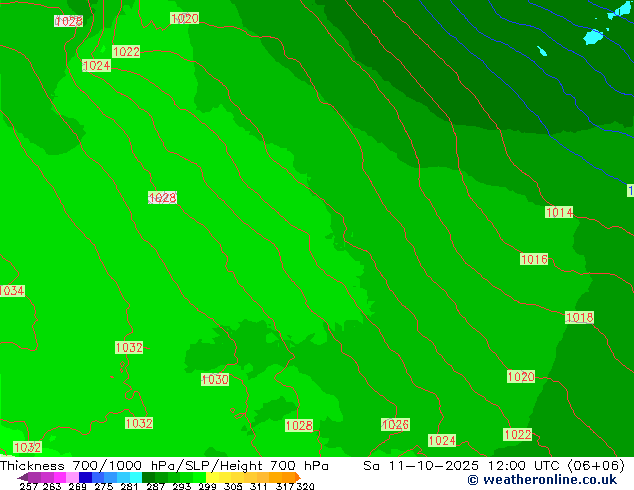This screenshot has height=490, width=634.
Task: Click the purple left arrow of the legend
Action: [22, 477]
